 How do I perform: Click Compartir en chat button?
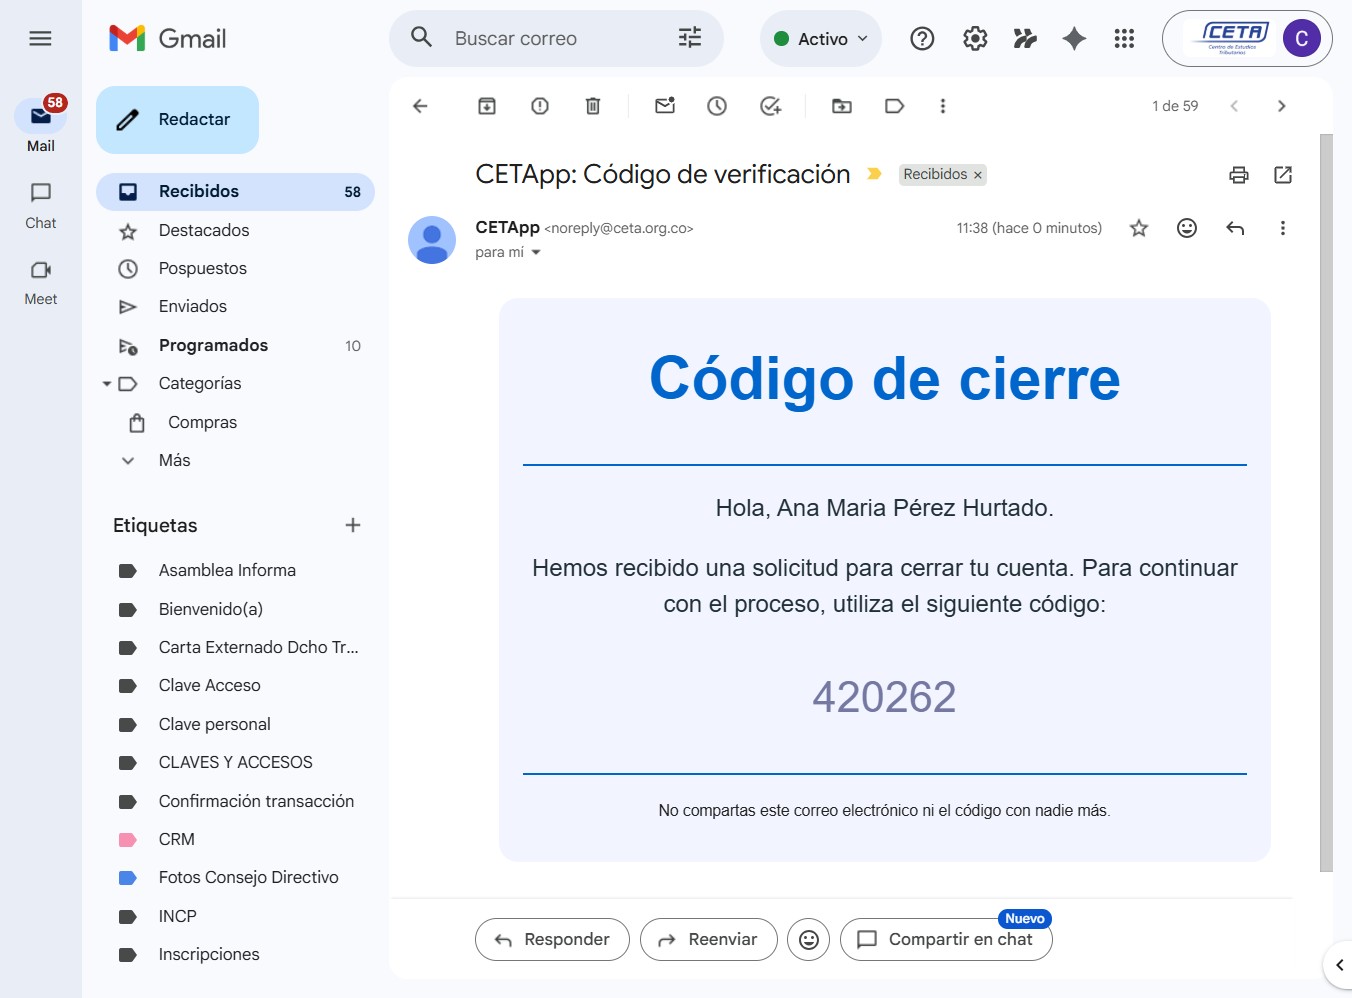coord(946,939)
